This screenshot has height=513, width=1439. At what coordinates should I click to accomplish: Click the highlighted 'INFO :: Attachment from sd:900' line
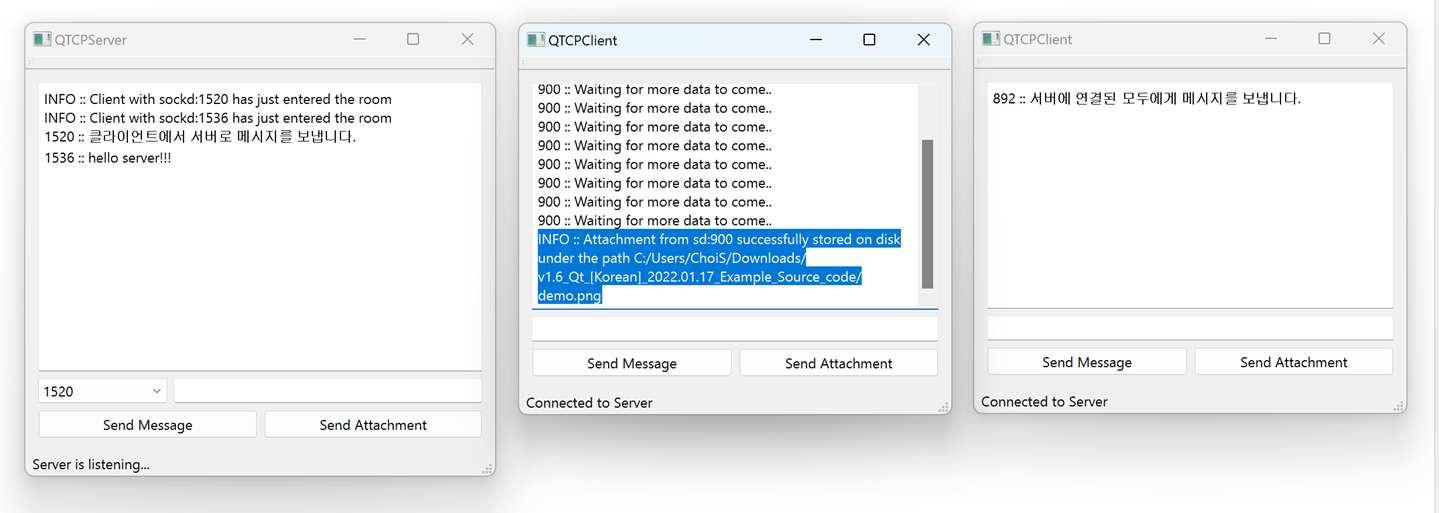(x=719, y=239)
